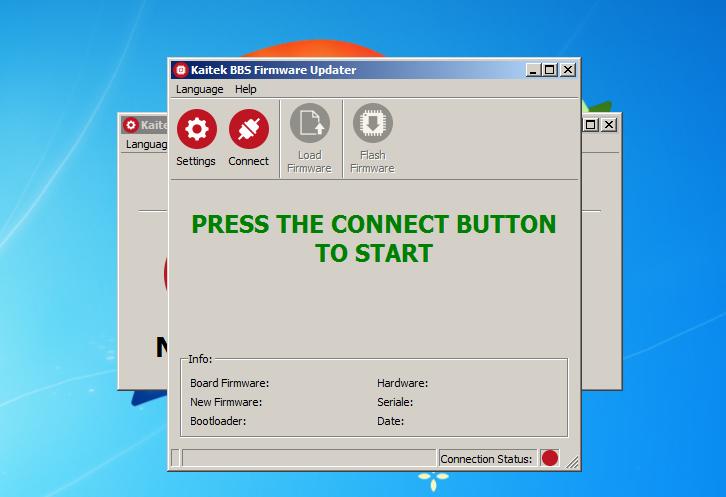The width and height of the screenshot is (726, 497).
Task: Click the 'Bootloader:' label
Action: pyautogui.click(x=218, y=421)
